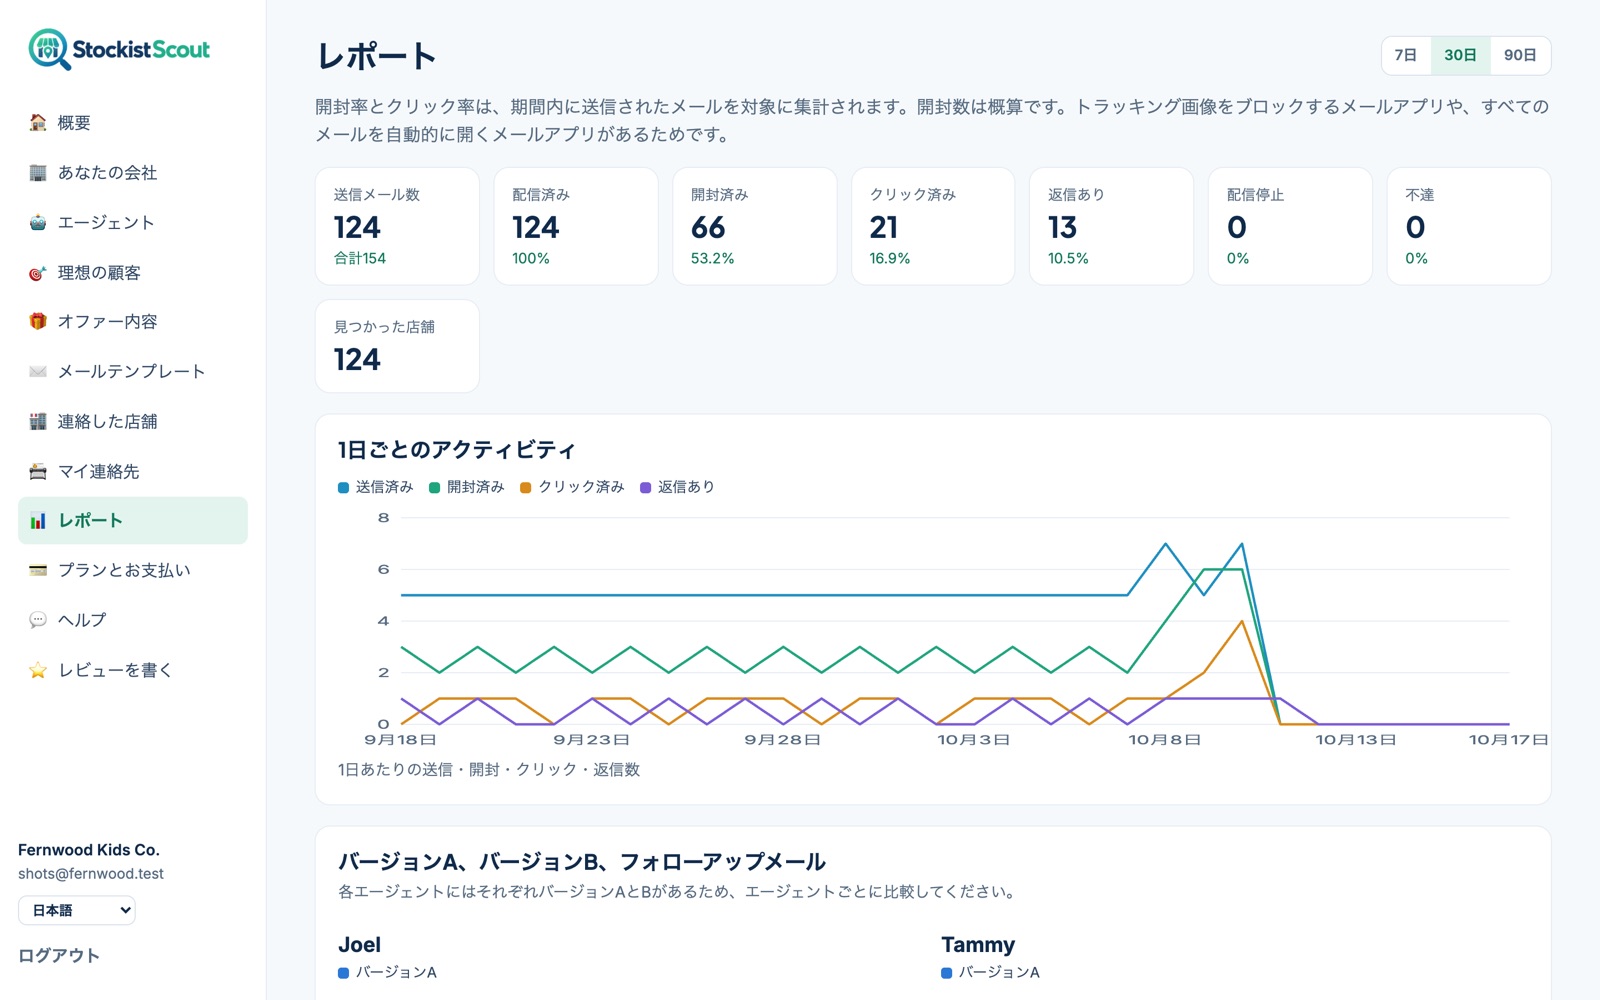Click the card-index icon beside マイ連絡先

38,471
